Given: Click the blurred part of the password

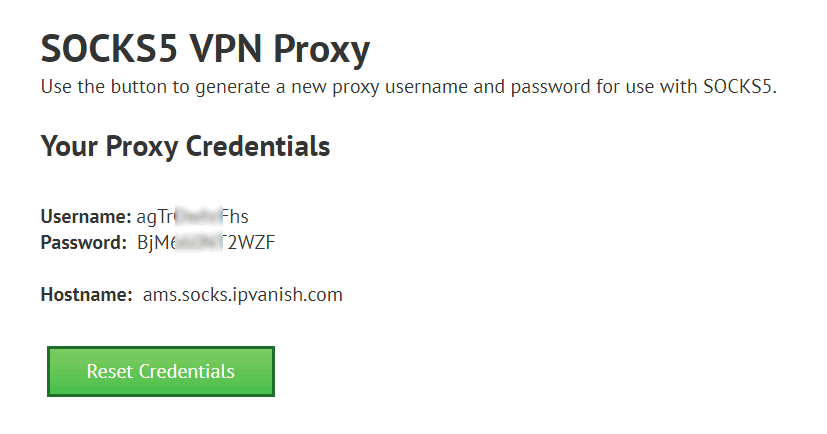Looking at the screenshot, I should [198, 243].
